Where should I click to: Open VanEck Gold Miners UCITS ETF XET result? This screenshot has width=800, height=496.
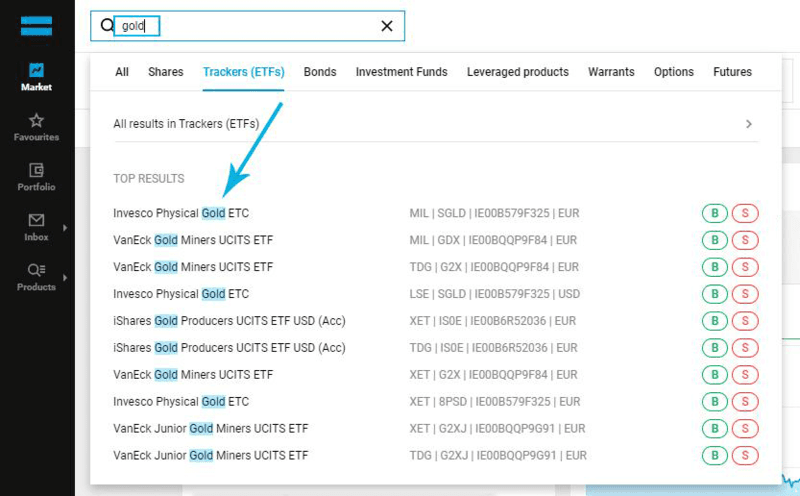coord(193,375)
